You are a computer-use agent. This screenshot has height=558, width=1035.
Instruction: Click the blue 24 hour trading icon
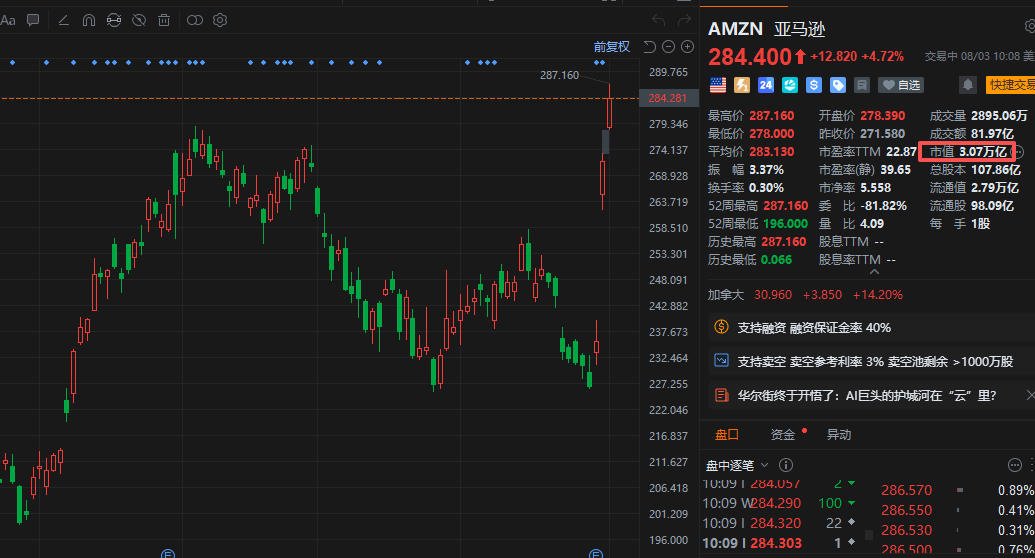coord(766,85)
